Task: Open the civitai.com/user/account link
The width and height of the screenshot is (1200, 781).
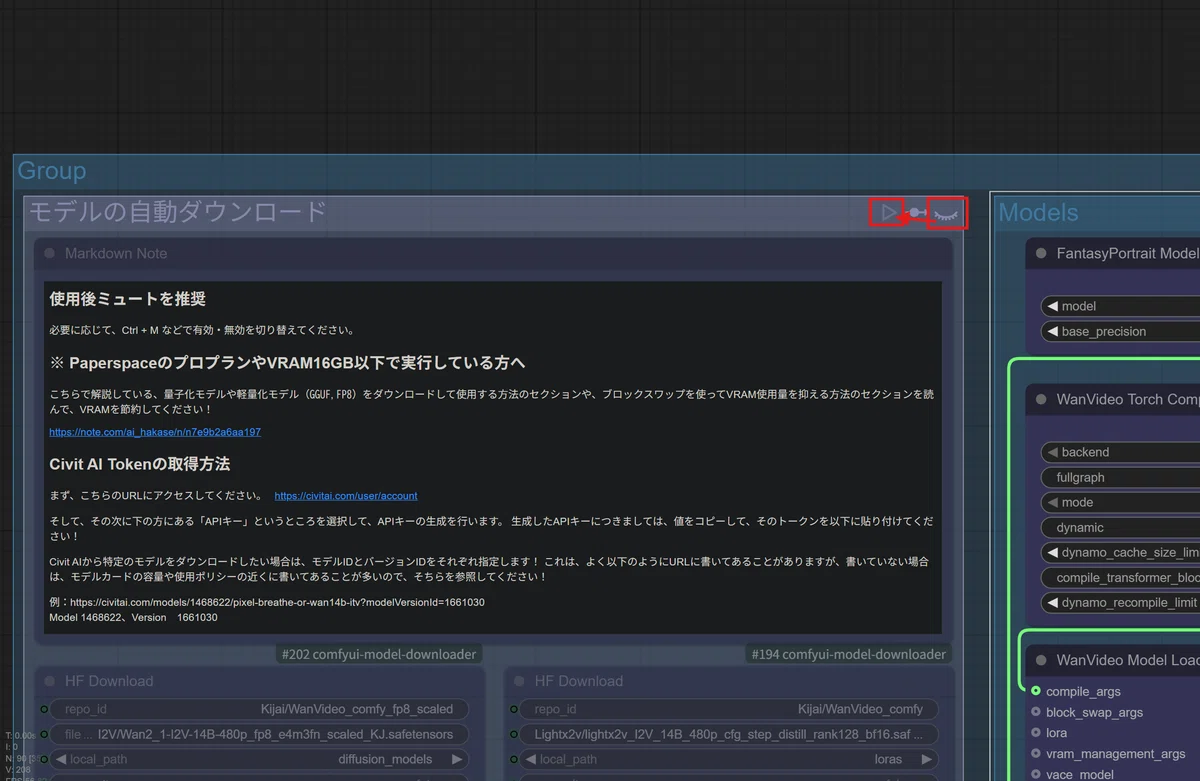Action: pyautogui.click(x=346, y=495)
